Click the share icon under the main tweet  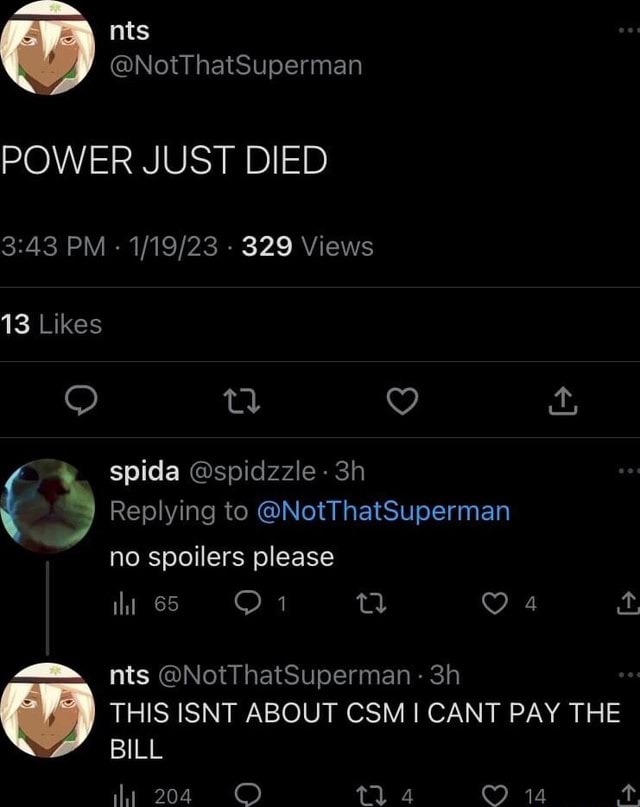564,400
